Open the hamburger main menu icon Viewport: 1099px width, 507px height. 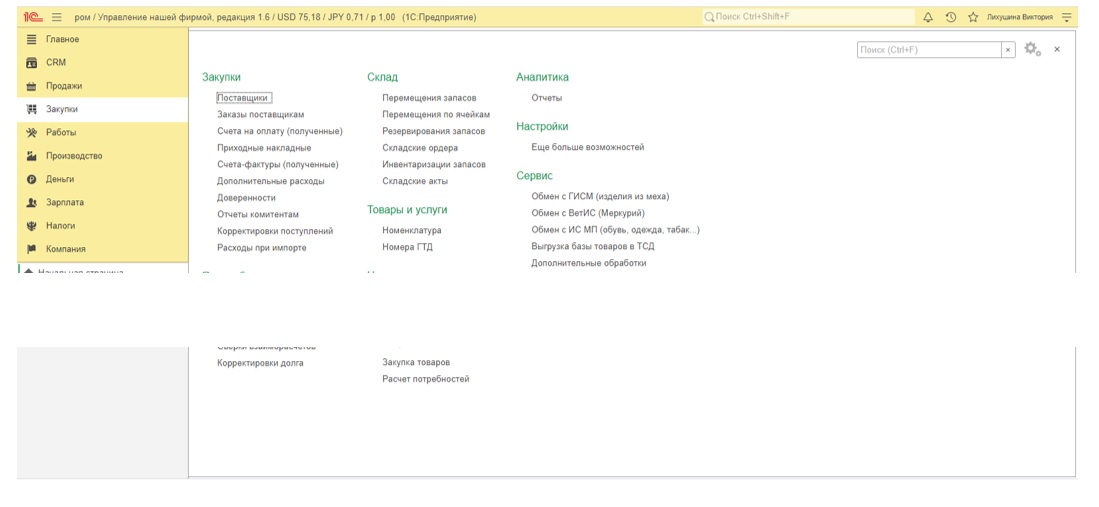click(x=57, y=17)
